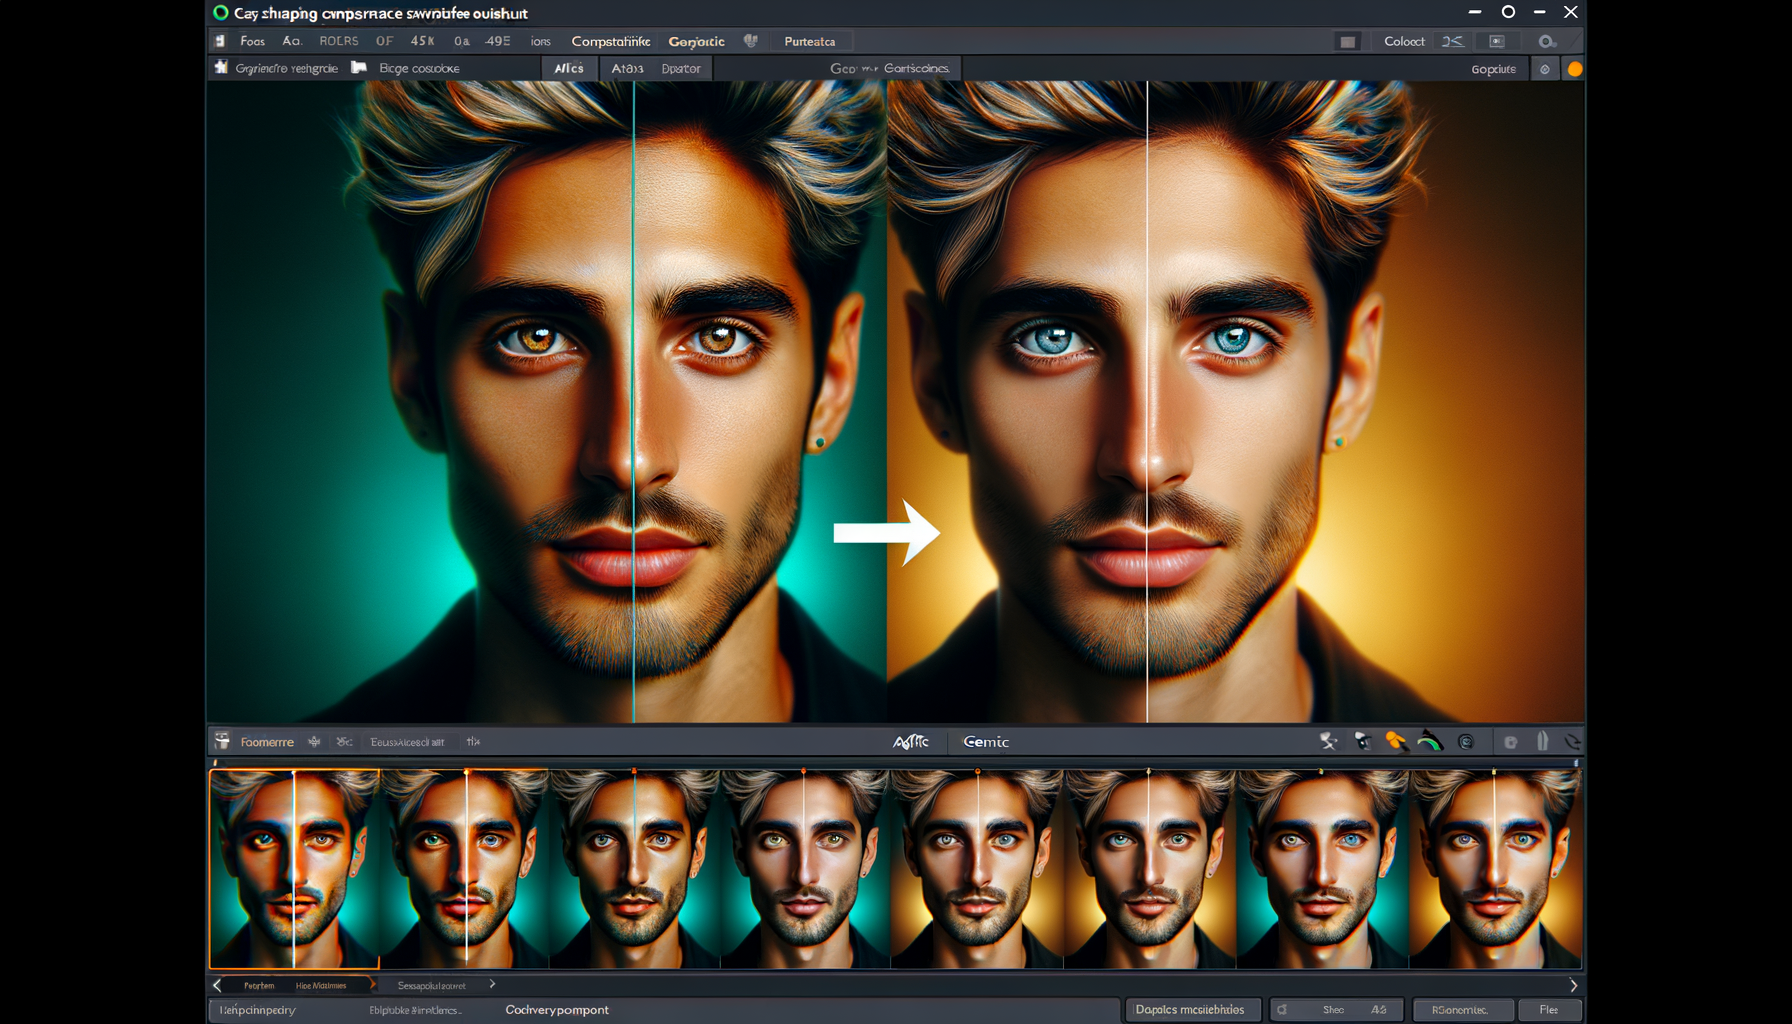The height and width of the screenshot is (1024, 1792).
Task: Click the green curve icon in filmstrip toolbar
Action: [1430, 741]
